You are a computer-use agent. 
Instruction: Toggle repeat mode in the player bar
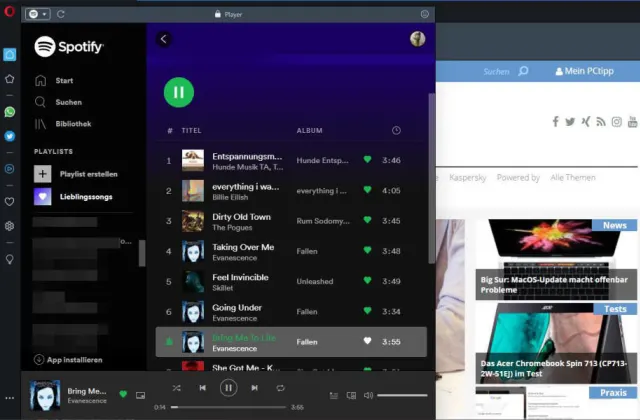281,387
